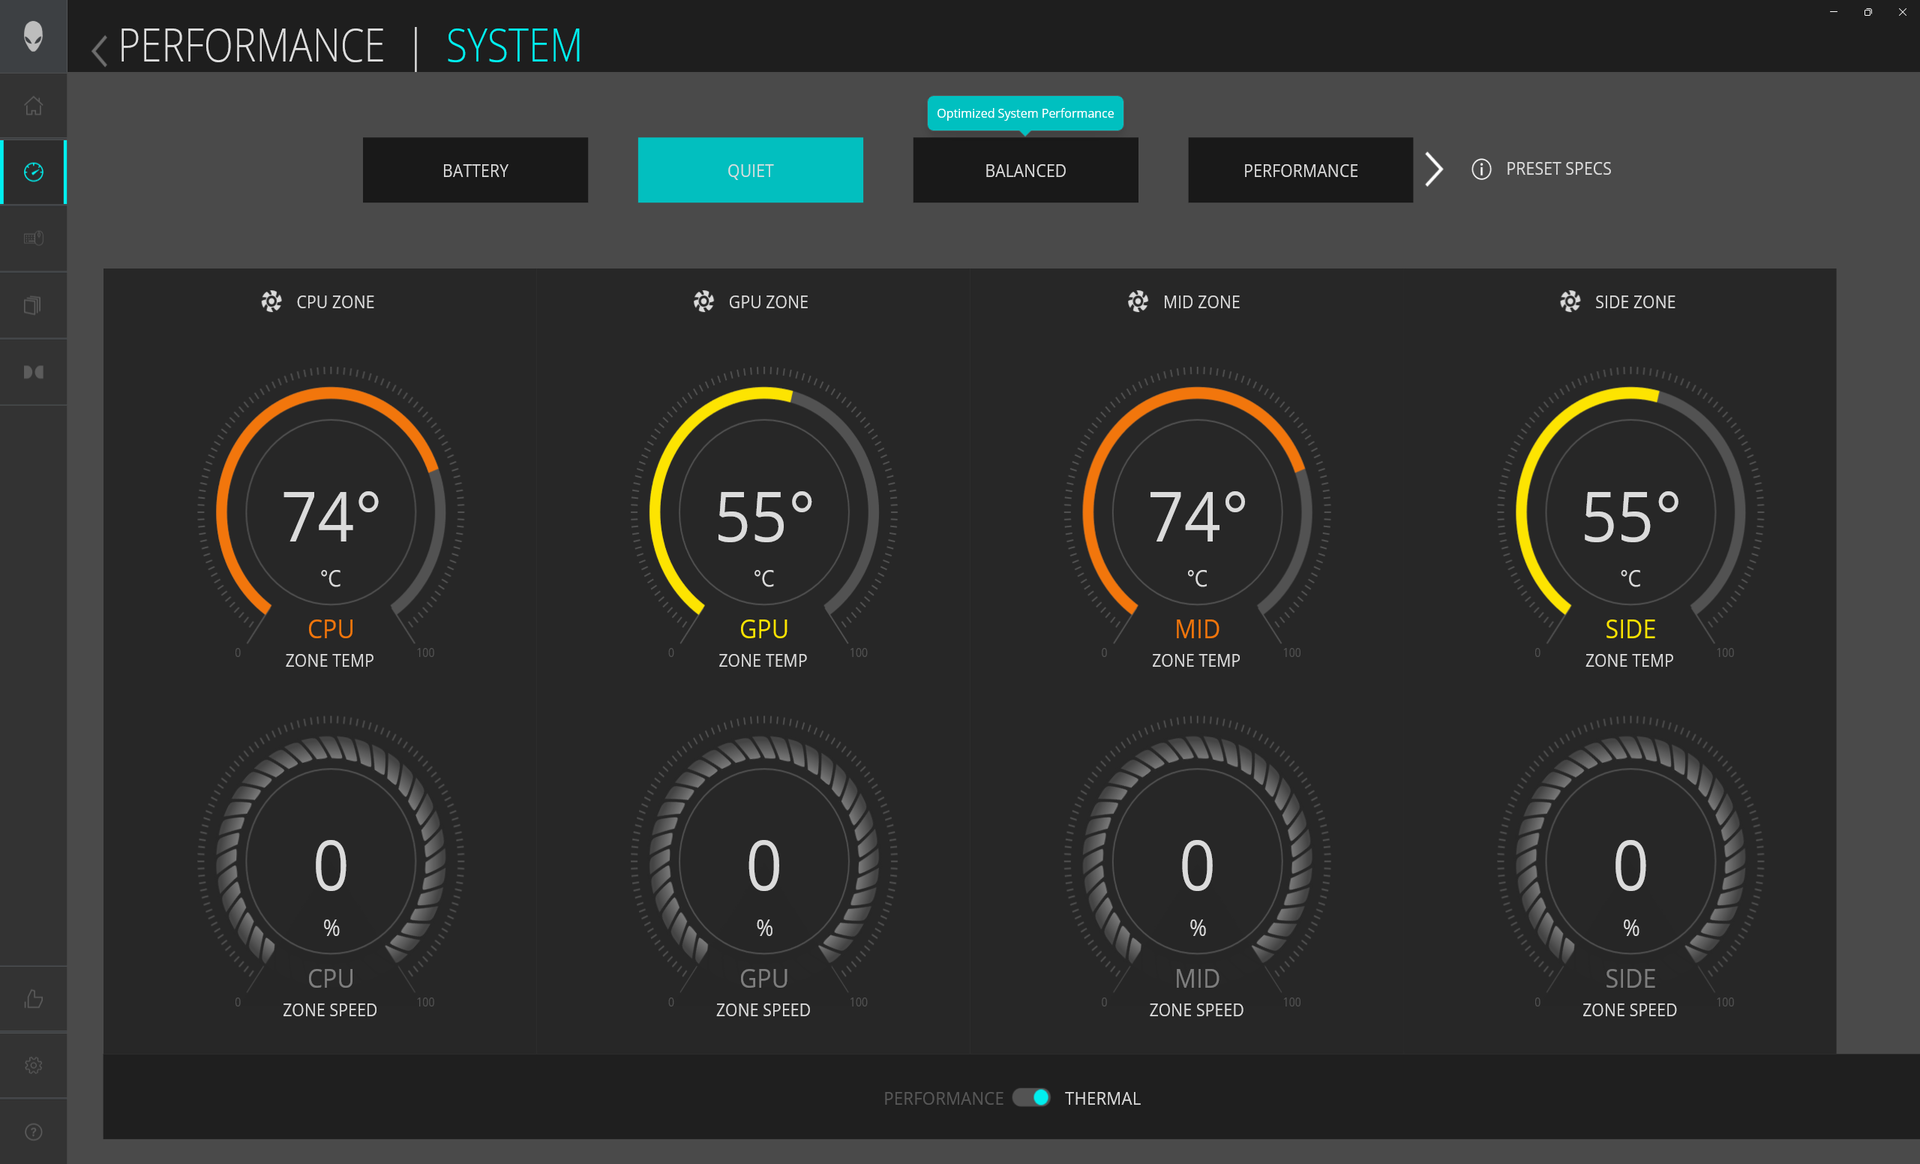Open the settings gear in sidebar

(x=33, y=1065)
